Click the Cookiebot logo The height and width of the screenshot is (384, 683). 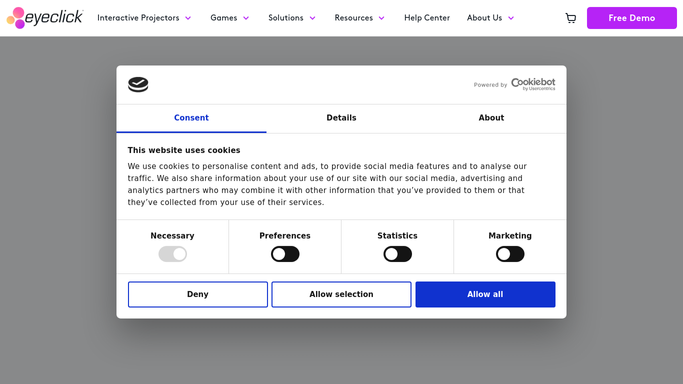coord(533,84)
